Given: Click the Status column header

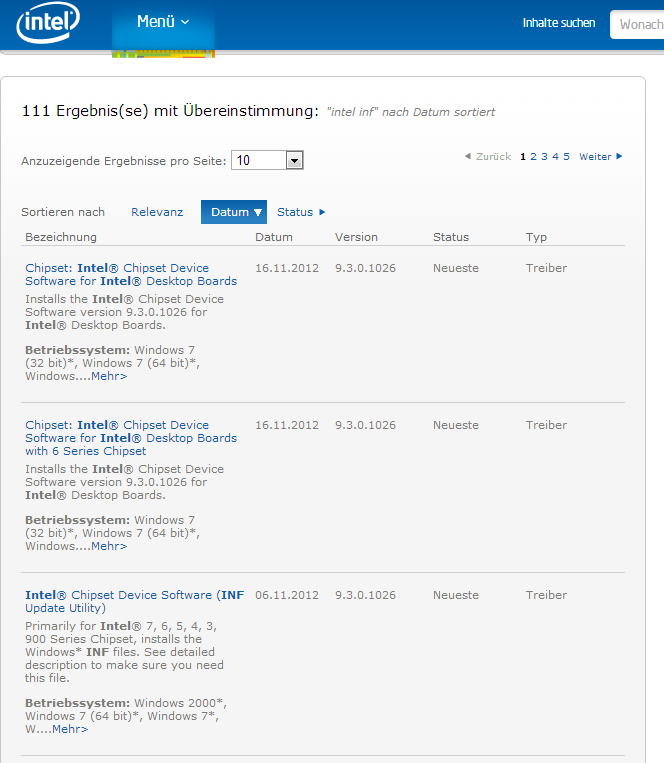Looking at the screenshot, I should point(451,237).
